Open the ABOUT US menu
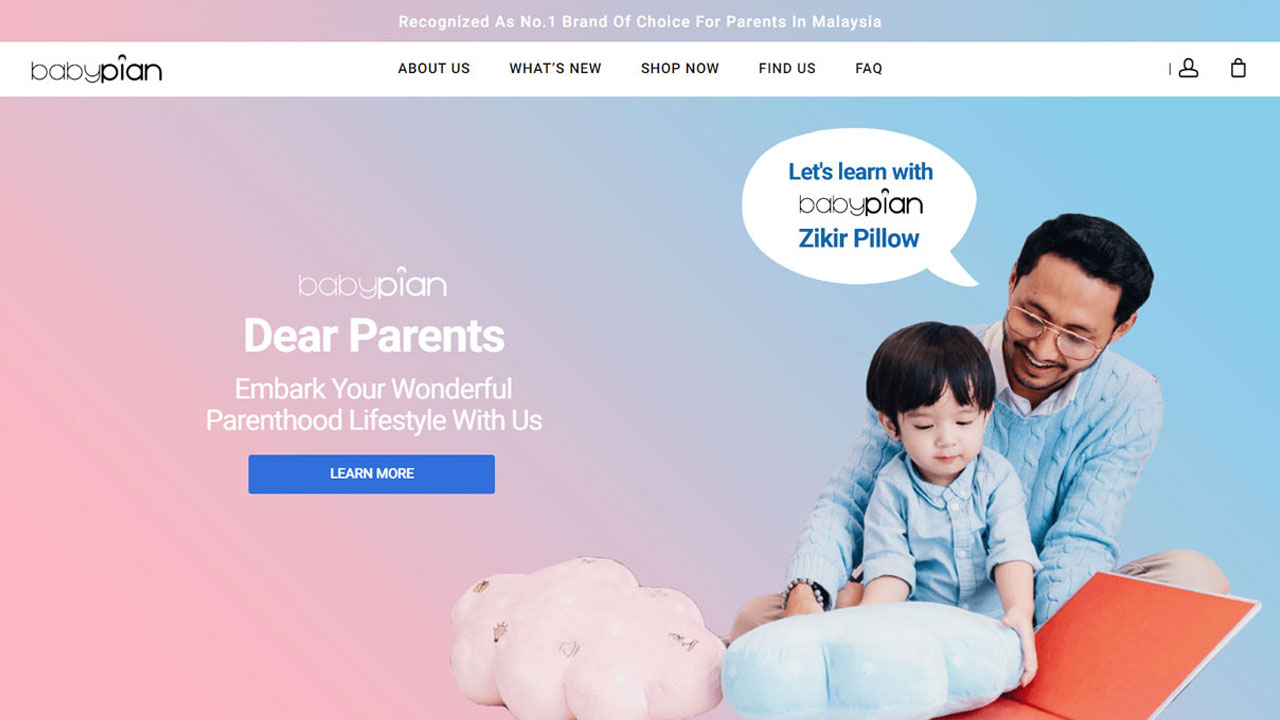Viewport: 1280px width, 720px height. click(x=434, y=68)
